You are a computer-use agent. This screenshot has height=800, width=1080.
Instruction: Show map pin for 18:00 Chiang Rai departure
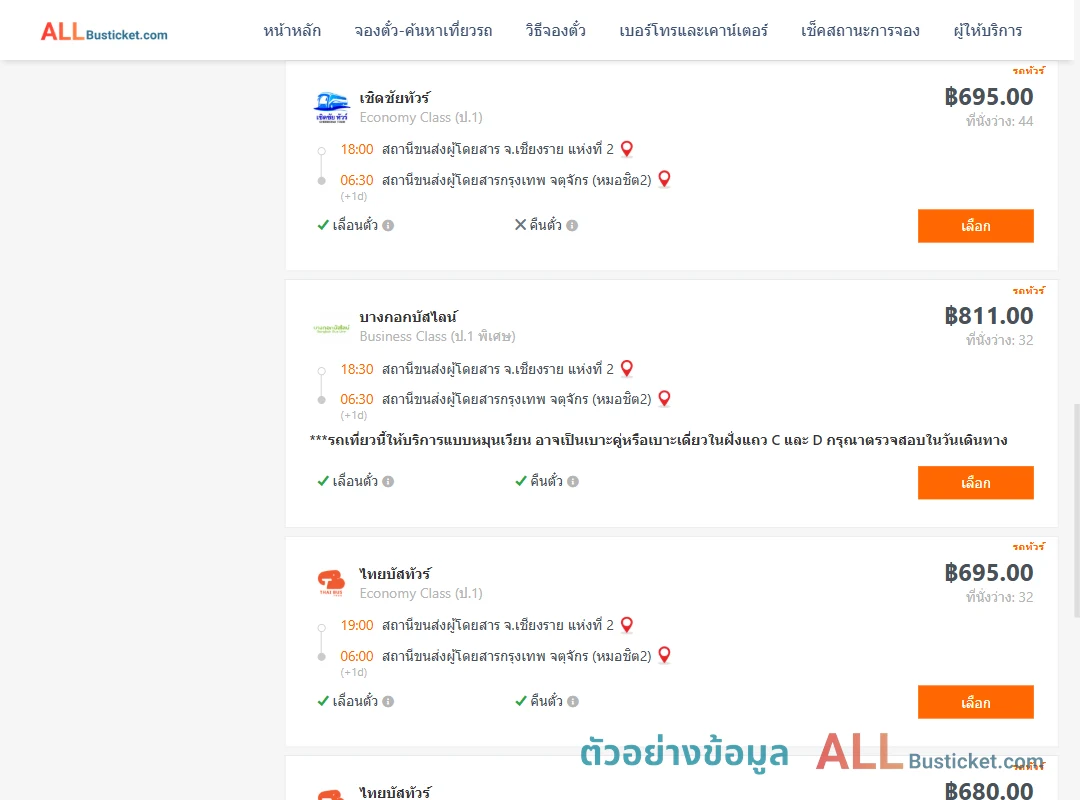627,149
